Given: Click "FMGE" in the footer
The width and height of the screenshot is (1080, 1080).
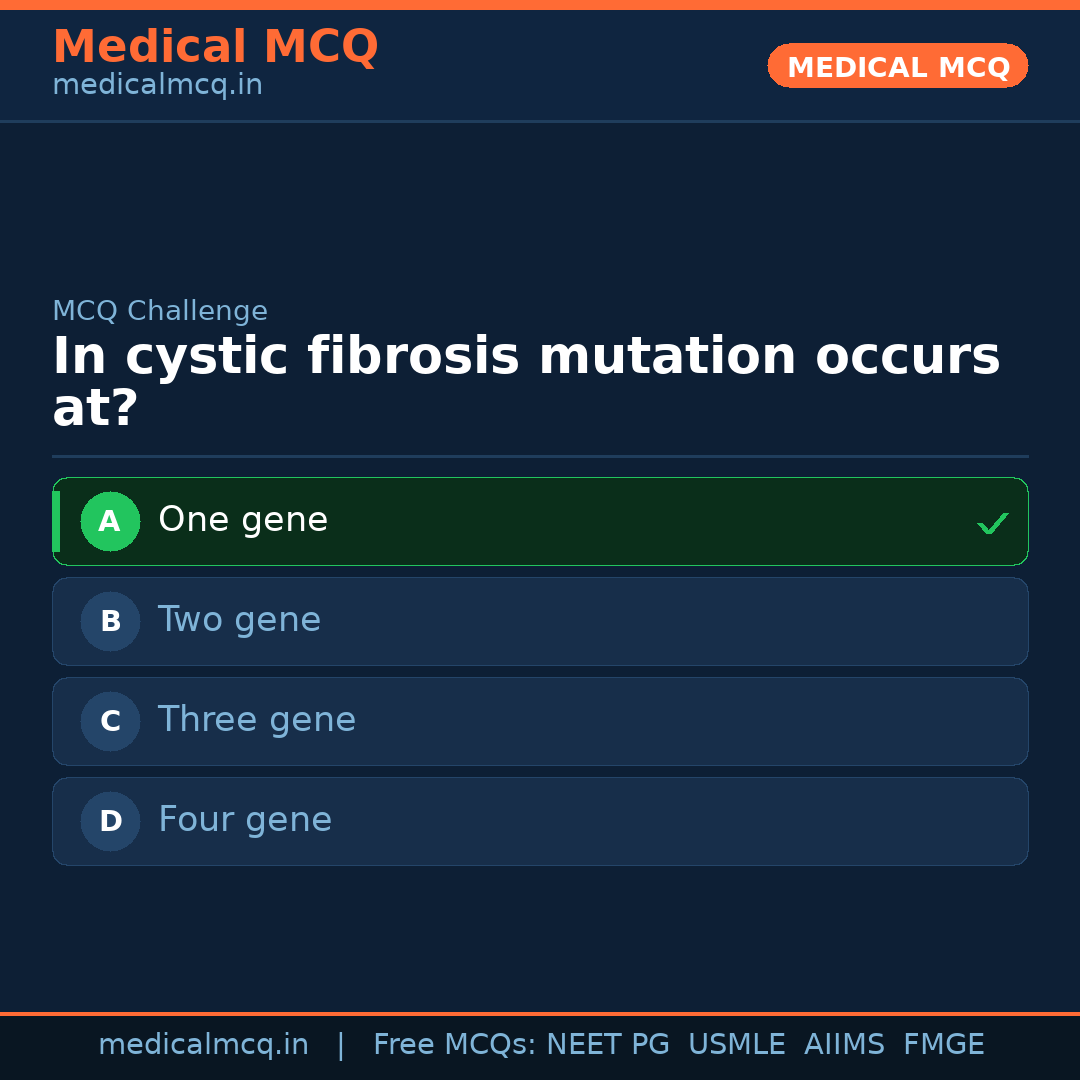Looking at the screenshot, I should coord(943,1045).
